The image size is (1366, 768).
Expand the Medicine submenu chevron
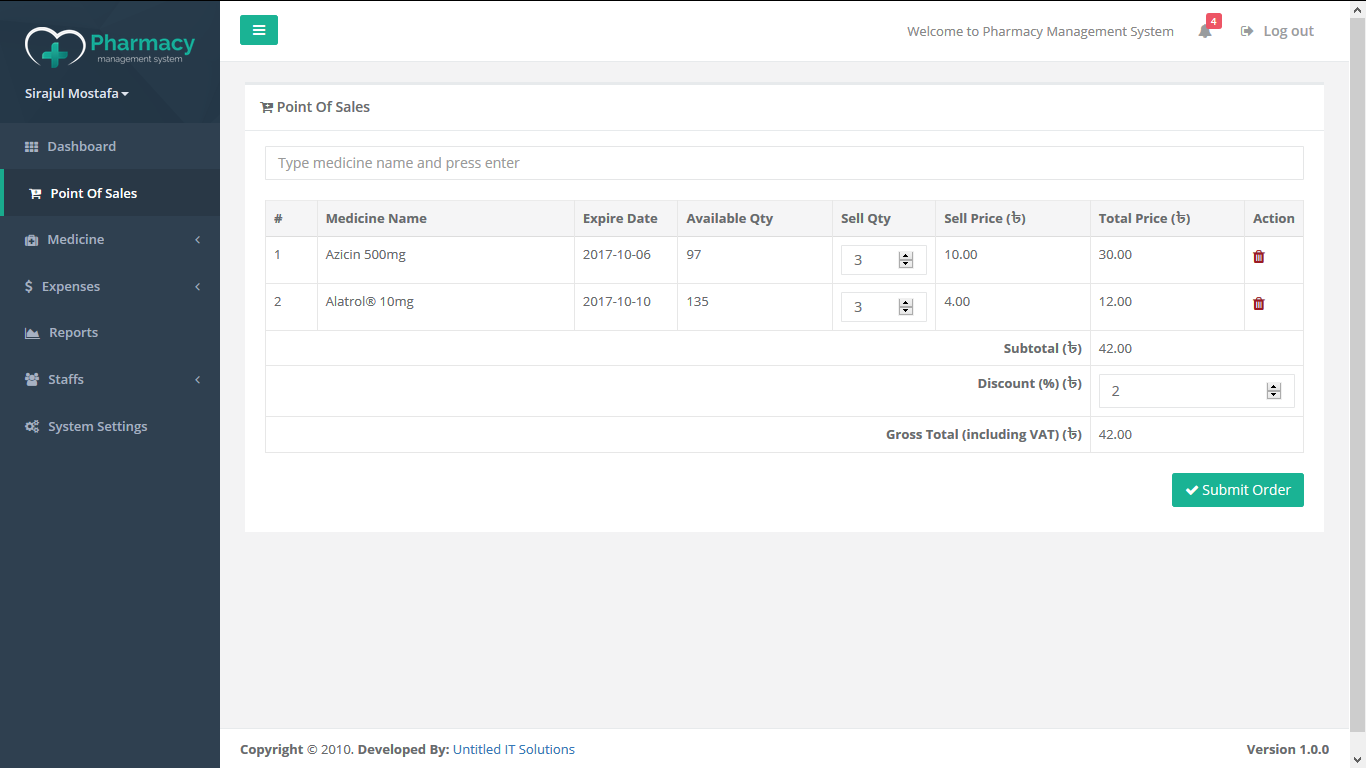198,240
